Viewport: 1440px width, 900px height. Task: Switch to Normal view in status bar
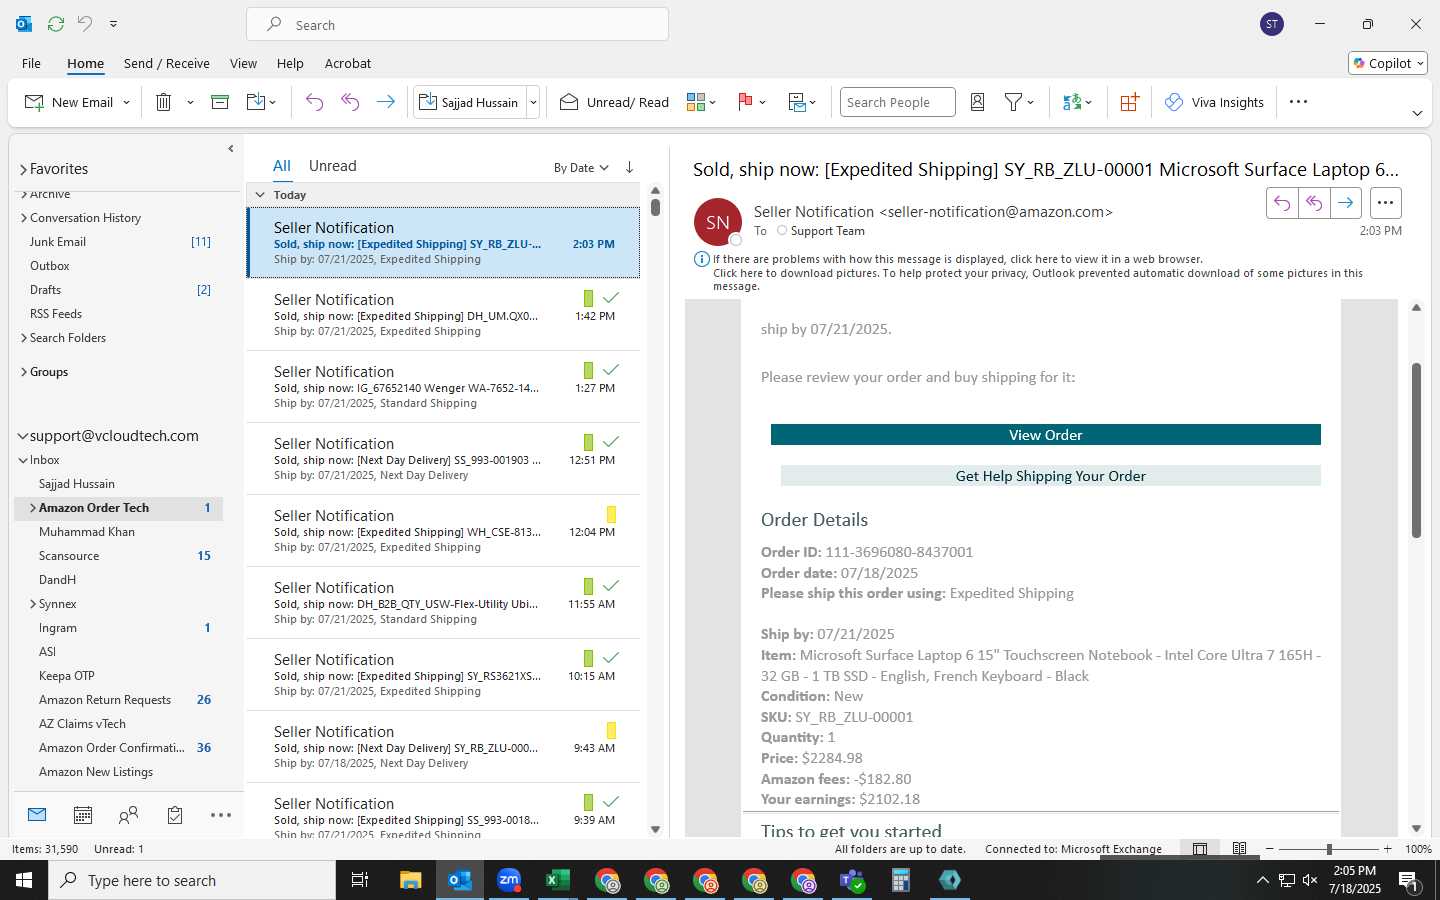1200,849
